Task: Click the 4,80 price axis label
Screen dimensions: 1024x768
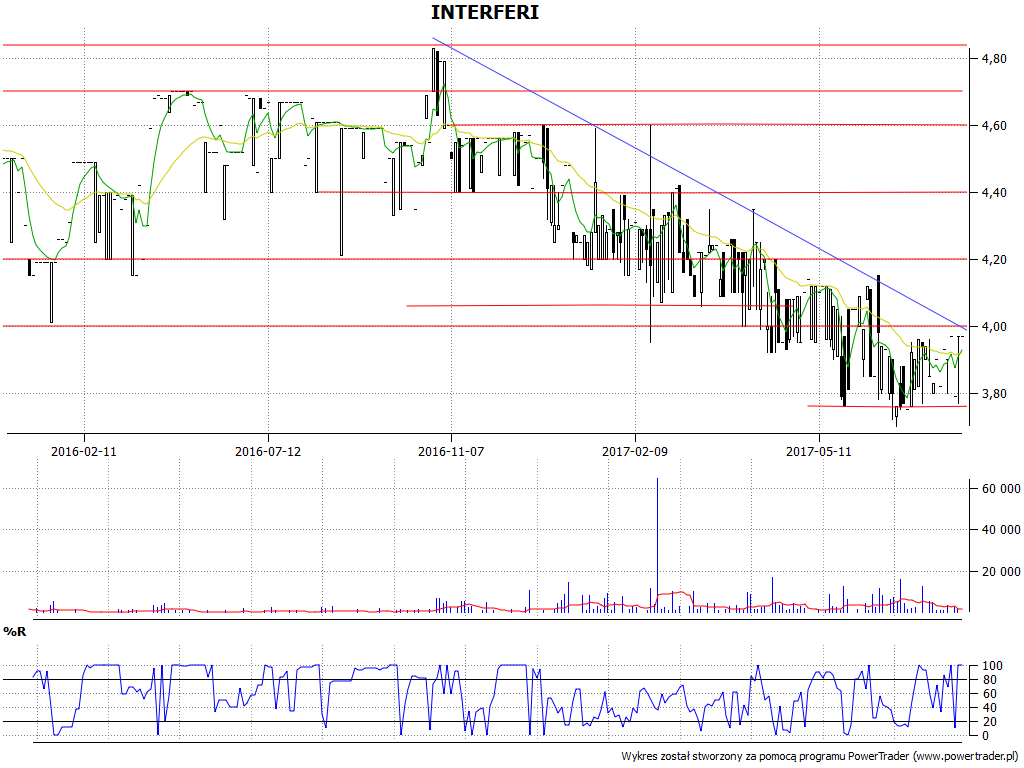Action: pos(993,59)
